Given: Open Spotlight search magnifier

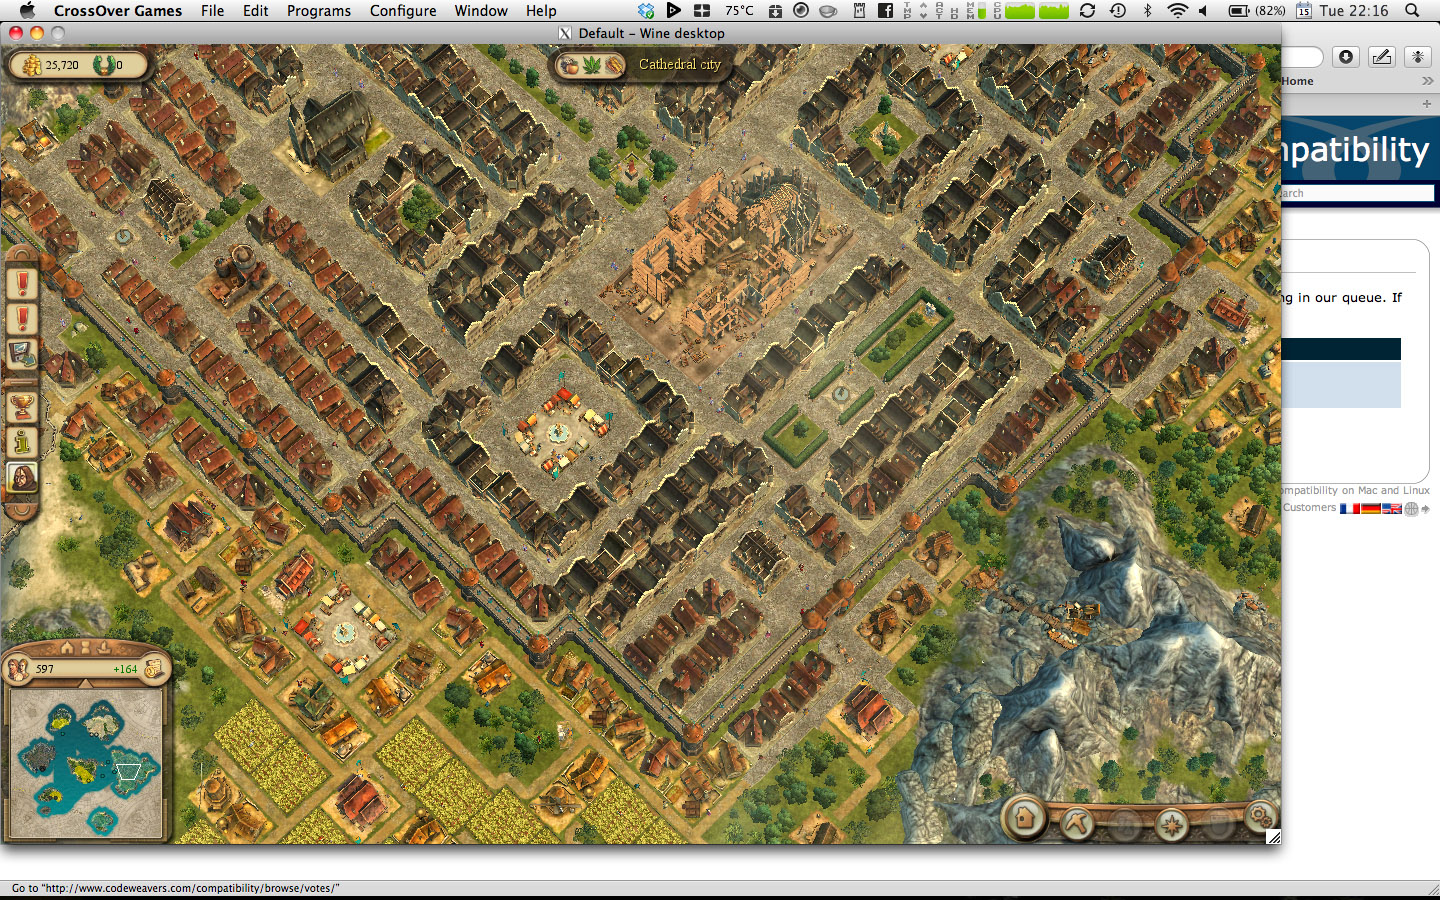Looking at the screenshot, I should tap(1412, 10).
